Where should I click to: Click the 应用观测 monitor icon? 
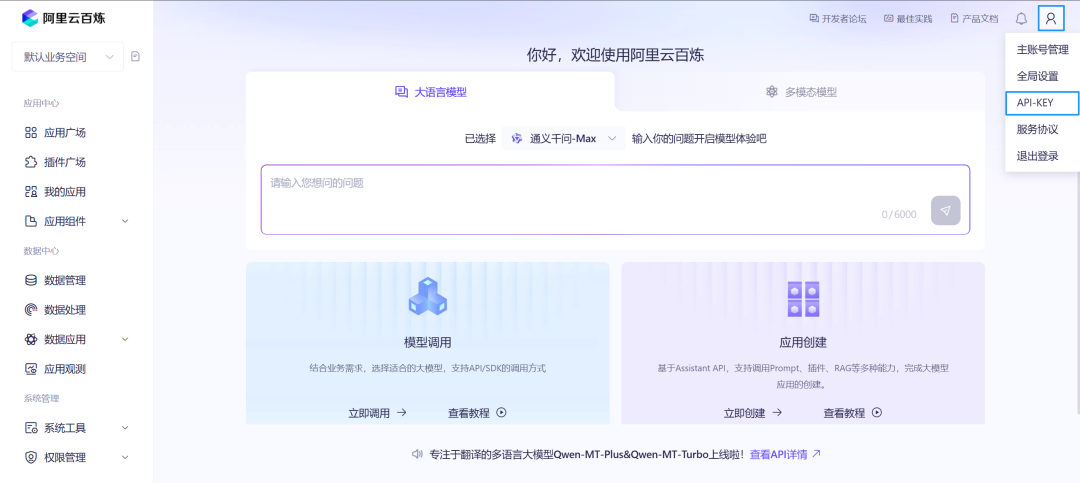click(x=30, y=369)
